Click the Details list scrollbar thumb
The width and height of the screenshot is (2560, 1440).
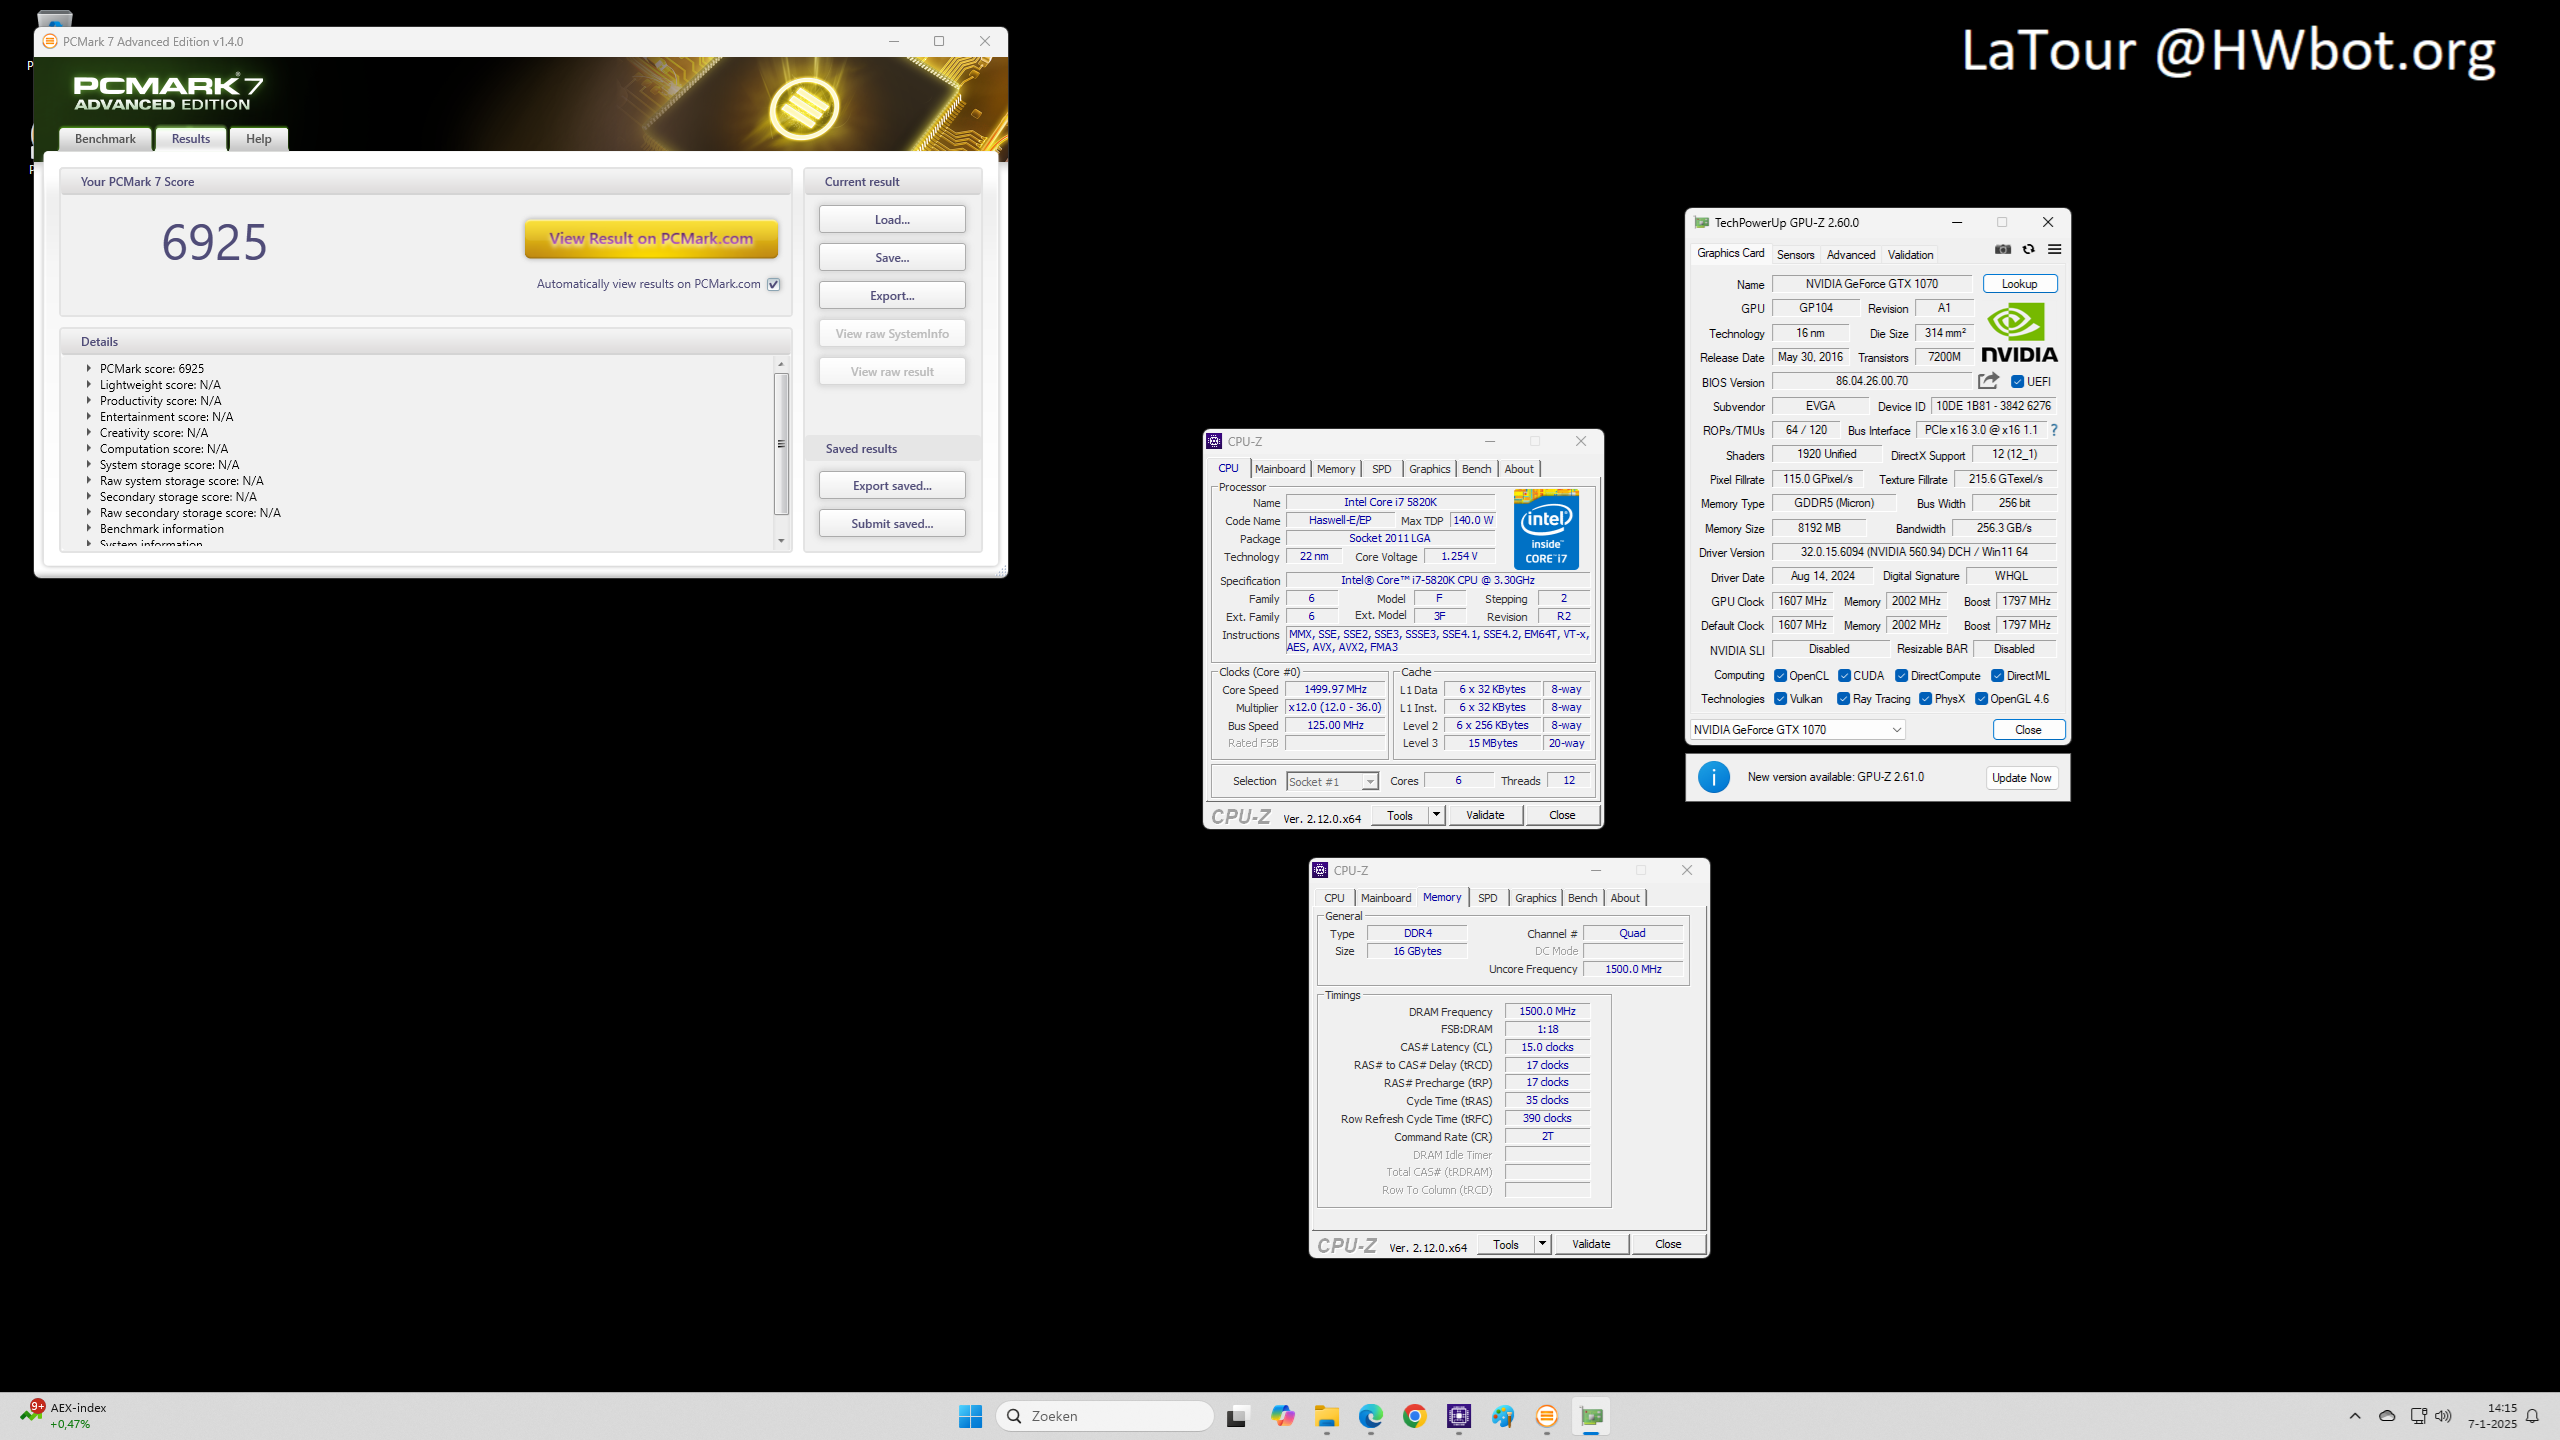click(782, 443)
